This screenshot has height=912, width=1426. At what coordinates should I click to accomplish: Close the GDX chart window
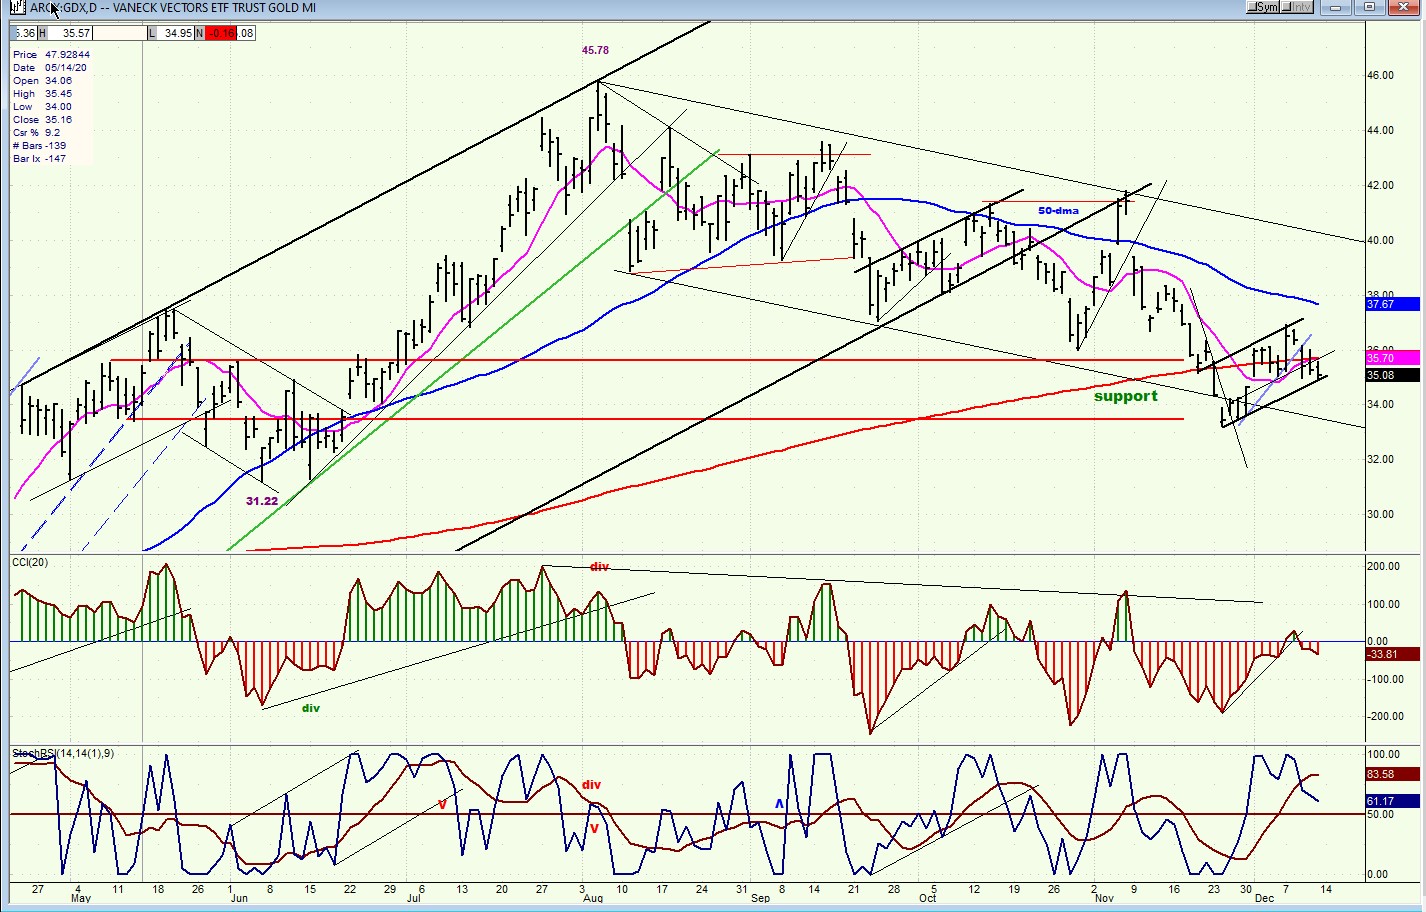tap(1403, 8)
